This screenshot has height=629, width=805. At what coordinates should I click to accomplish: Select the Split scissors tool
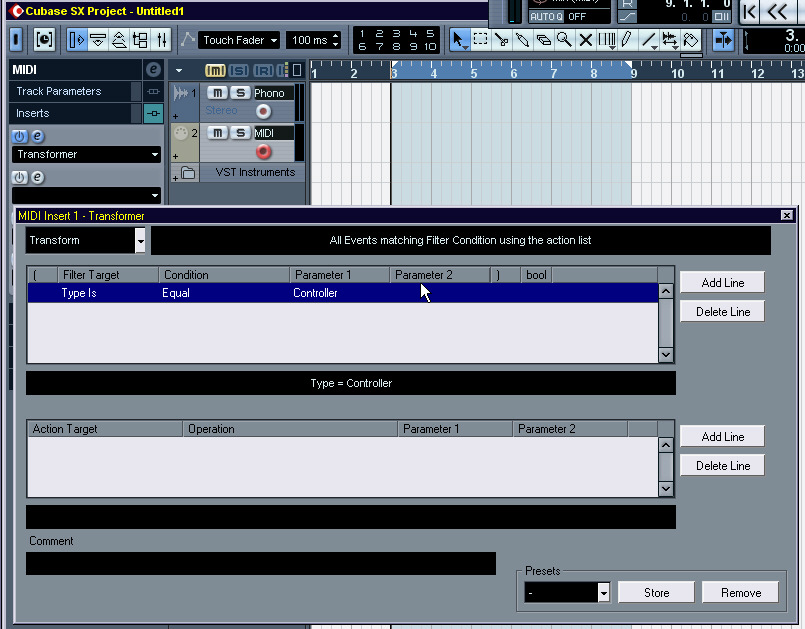(x=502, y=40)
